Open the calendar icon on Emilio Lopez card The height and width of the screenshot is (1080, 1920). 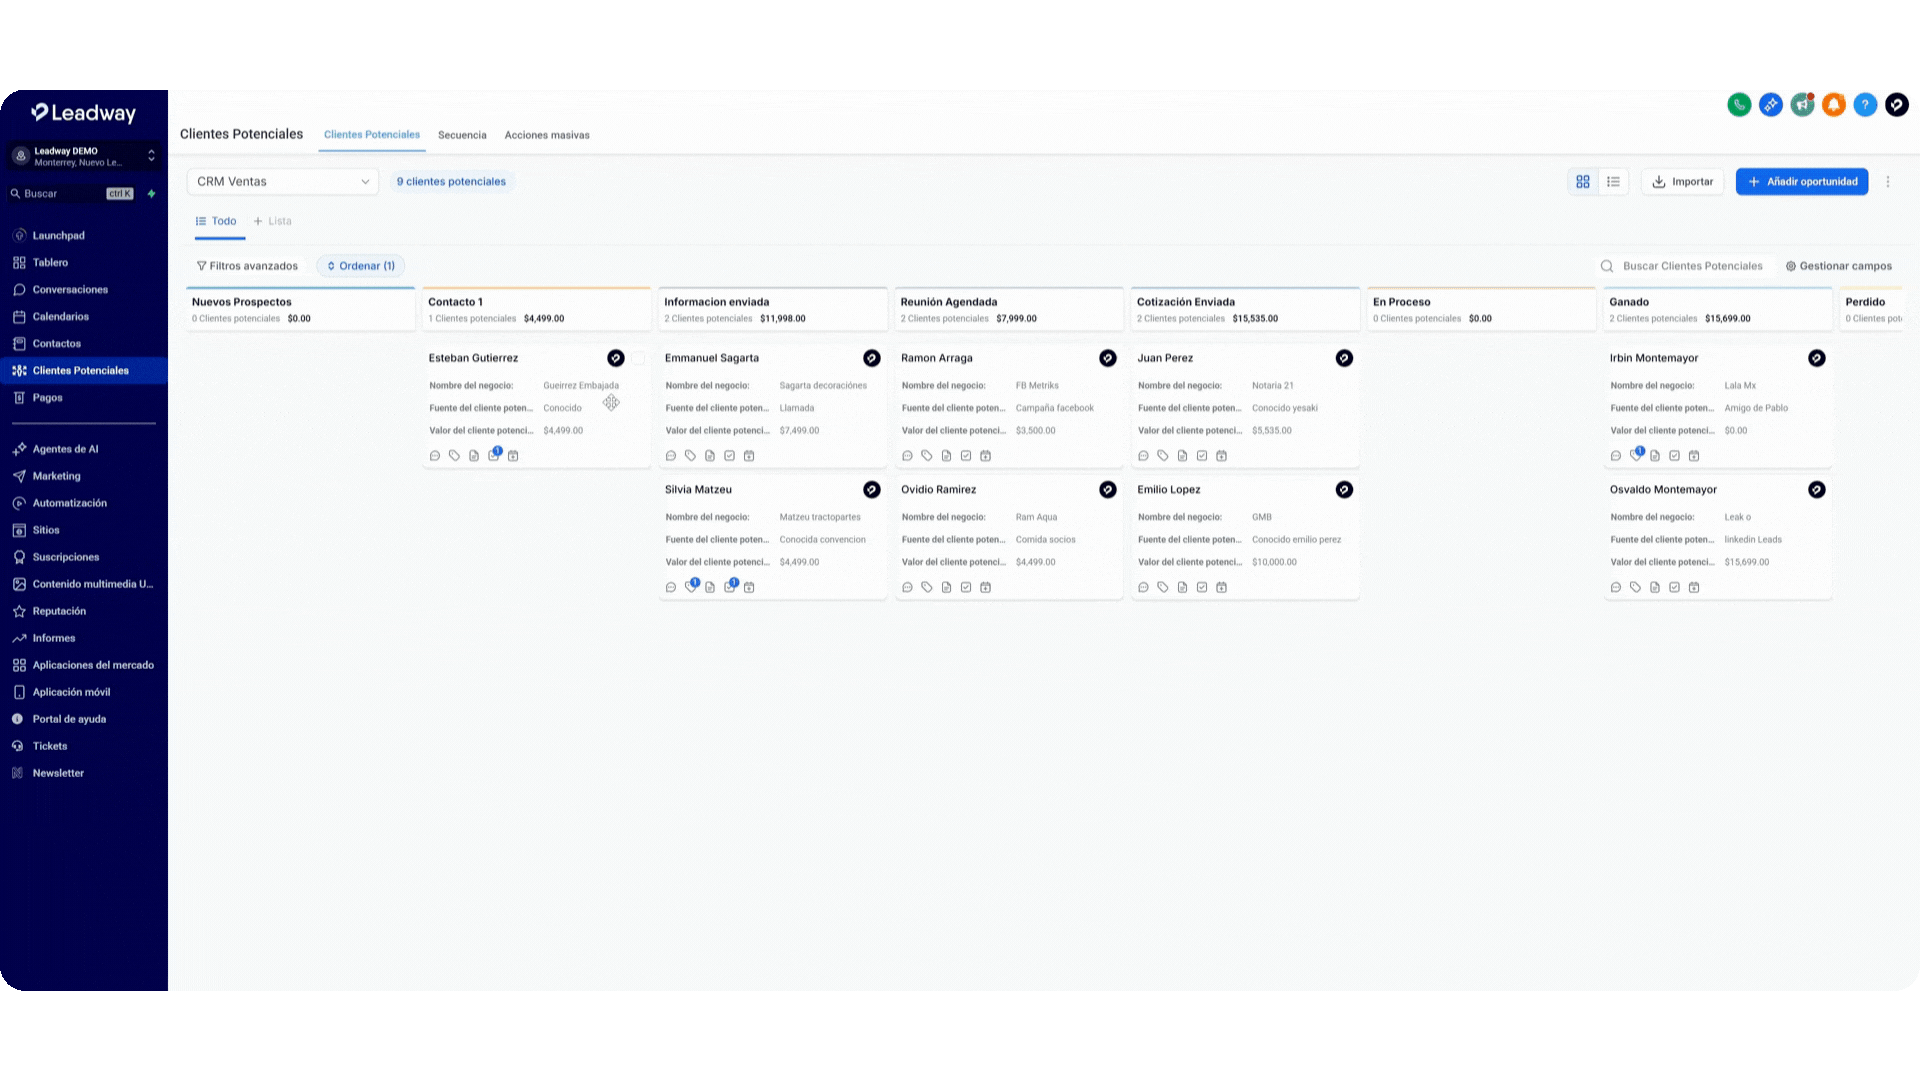[1221, 588]
